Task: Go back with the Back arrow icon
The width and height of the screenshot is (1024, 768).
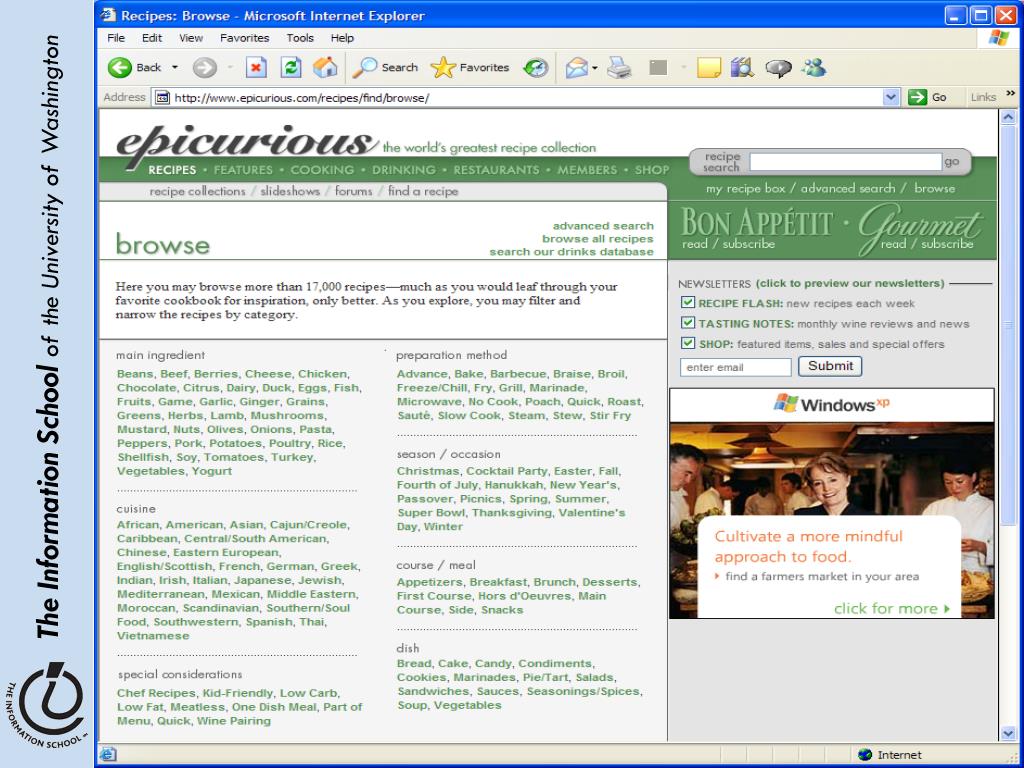Action: (x=120, y=67)
